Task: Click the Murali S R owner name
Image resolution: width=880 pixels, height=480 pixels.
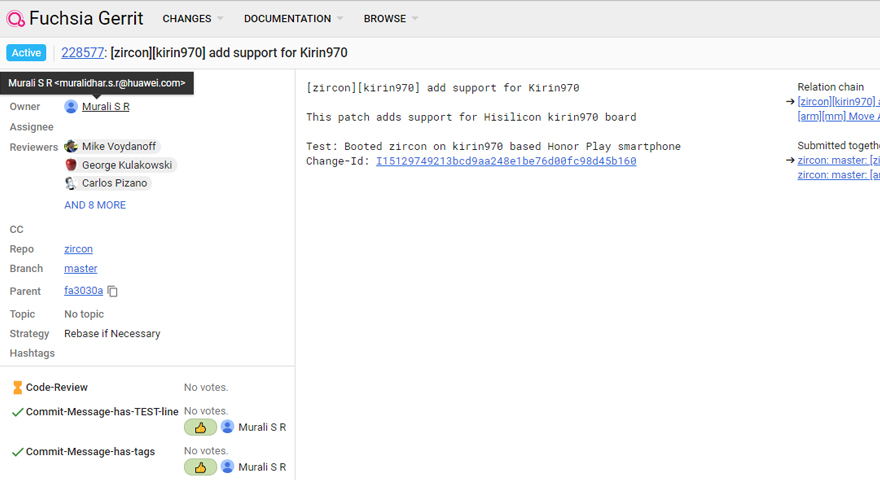Action: pos(105,107)
